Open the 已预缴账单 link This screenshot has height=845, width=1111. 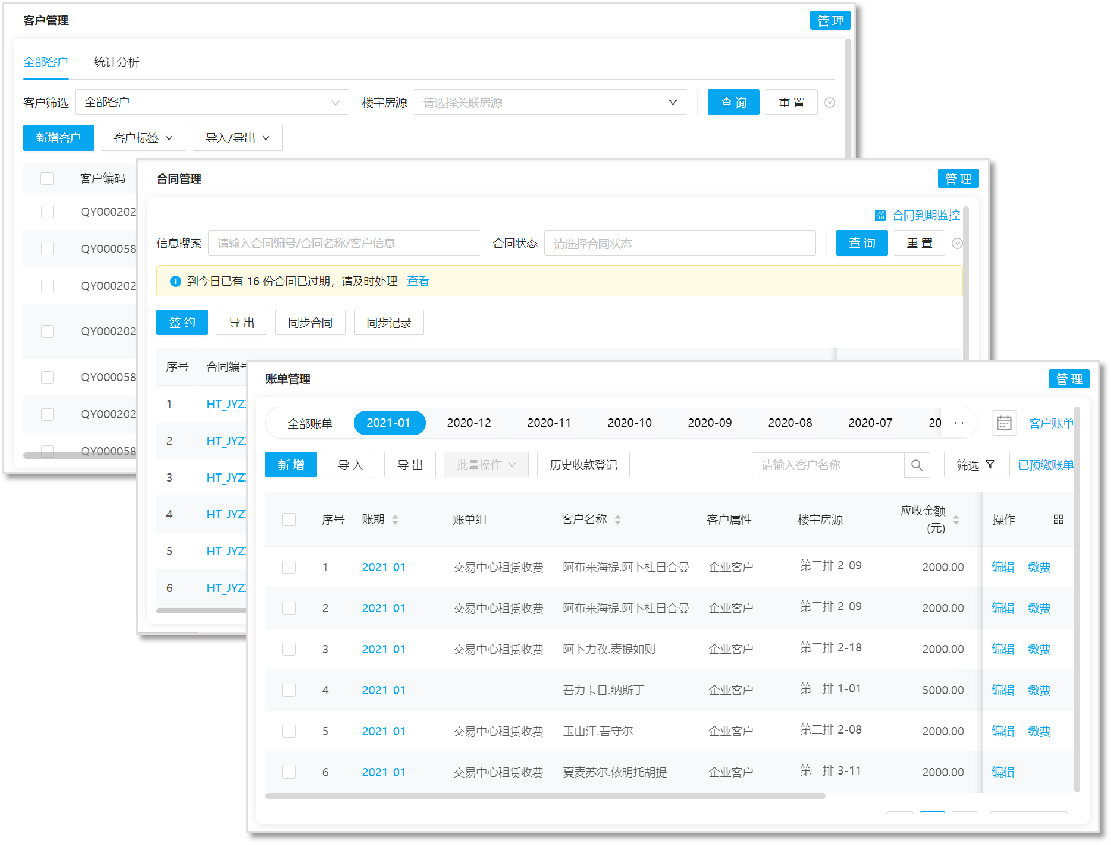click(1046, 465)
